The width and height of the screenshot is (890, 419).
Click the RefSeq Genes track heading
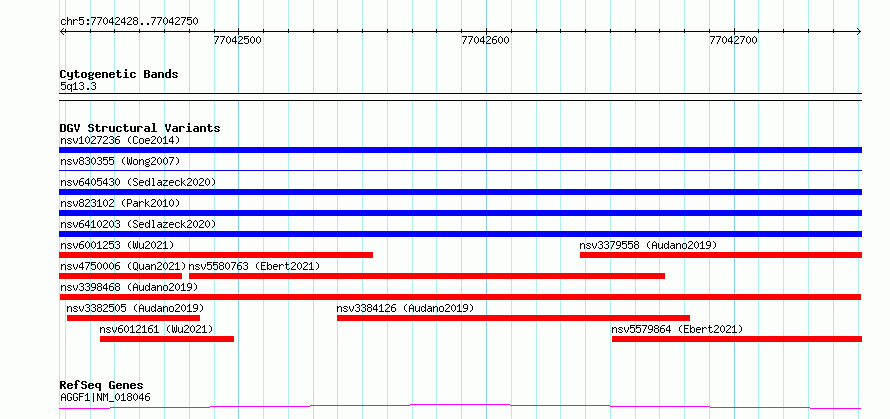(x=101, y=386)
